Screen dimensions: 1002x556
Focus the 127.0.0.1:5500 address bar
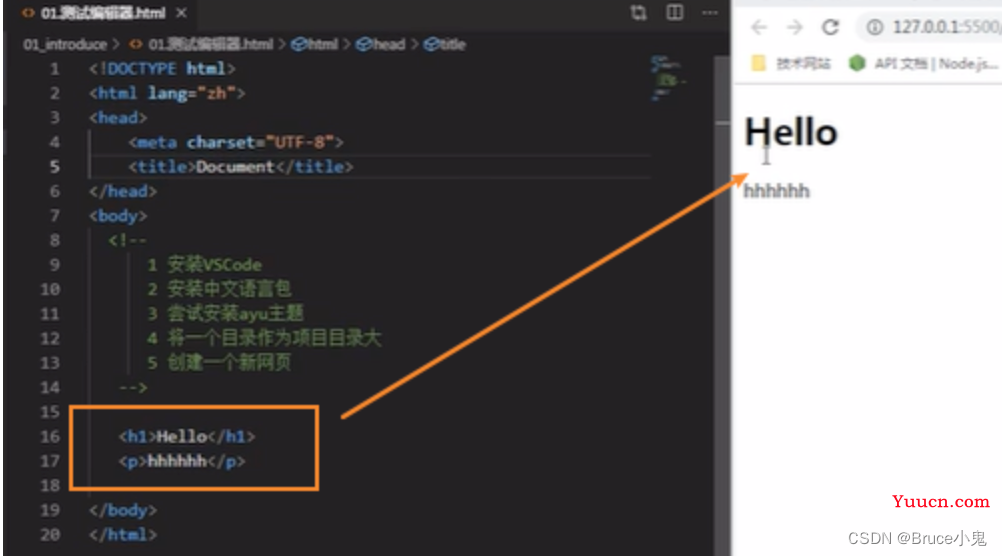pyautogui.click(x=946, y=27)
